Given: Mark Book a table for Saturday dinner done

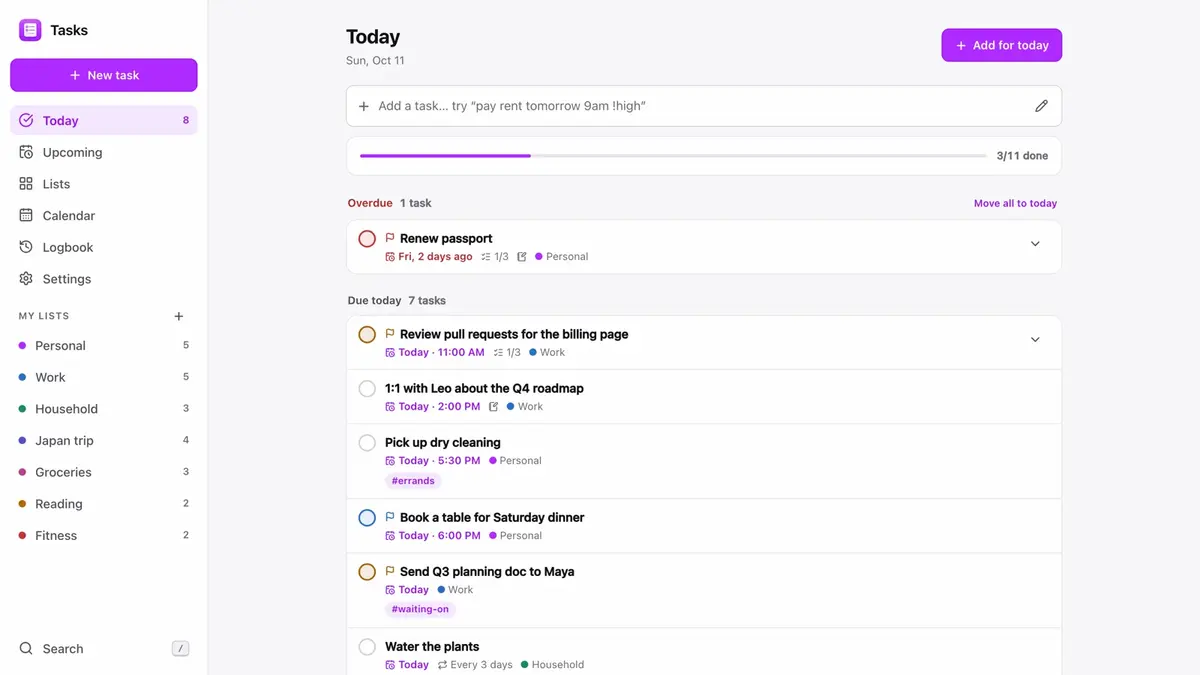Looking at the screenshot, I should point(367,517).
